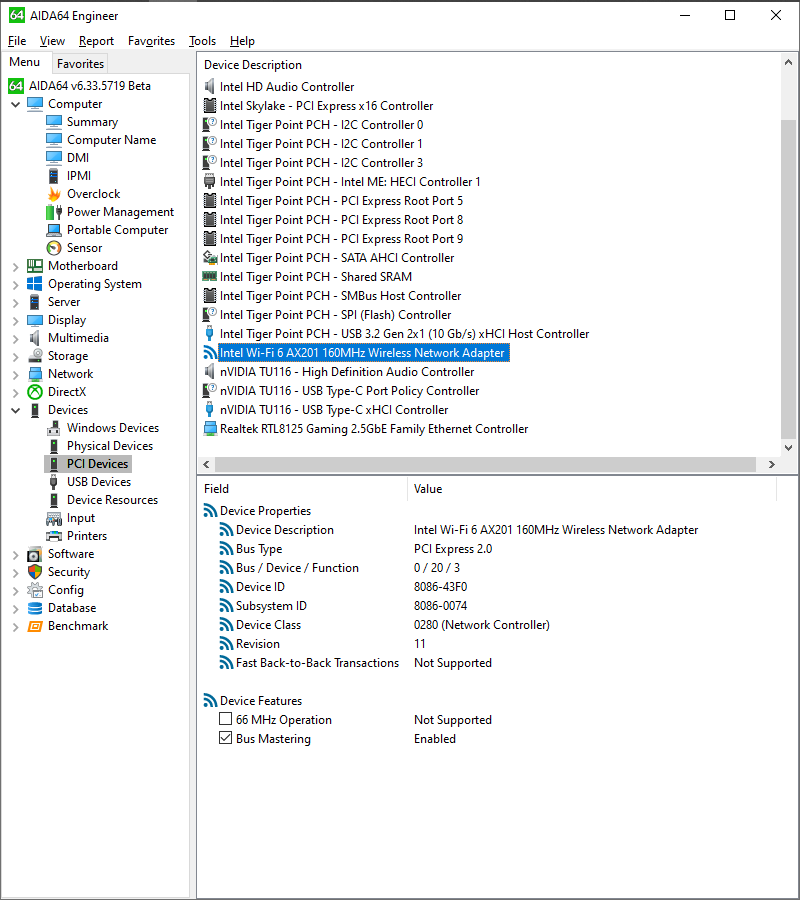Image resolution: width=800 pixels, height=900 pixels.
Task: Open the Help menu
Action: pos(242,41)
